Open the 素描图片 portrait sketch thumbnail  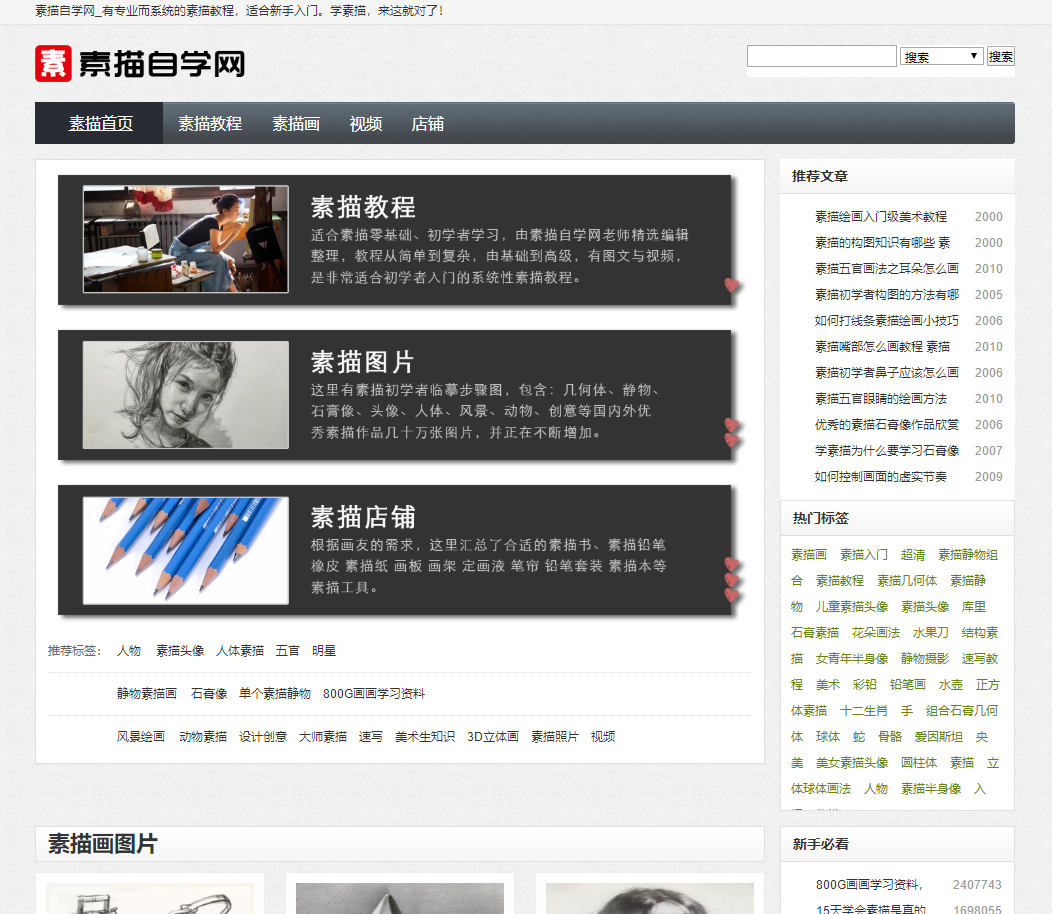[186, 395]
